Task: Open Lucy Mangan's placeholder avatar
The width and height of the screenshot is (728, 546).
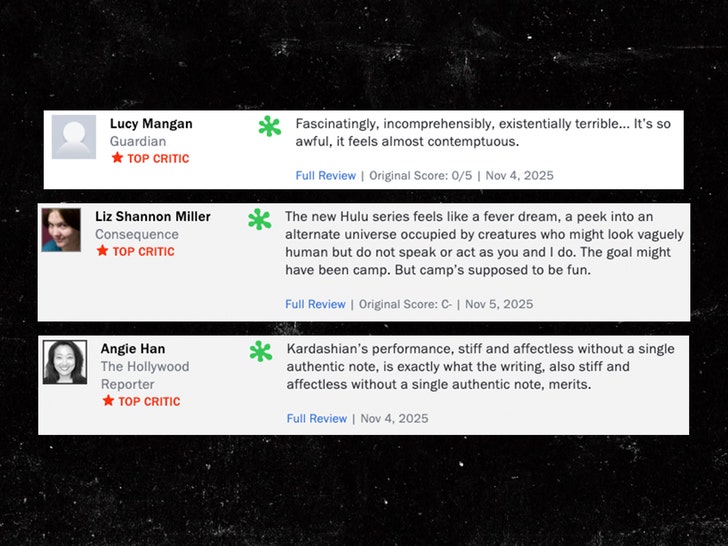Action: (74, 137)
